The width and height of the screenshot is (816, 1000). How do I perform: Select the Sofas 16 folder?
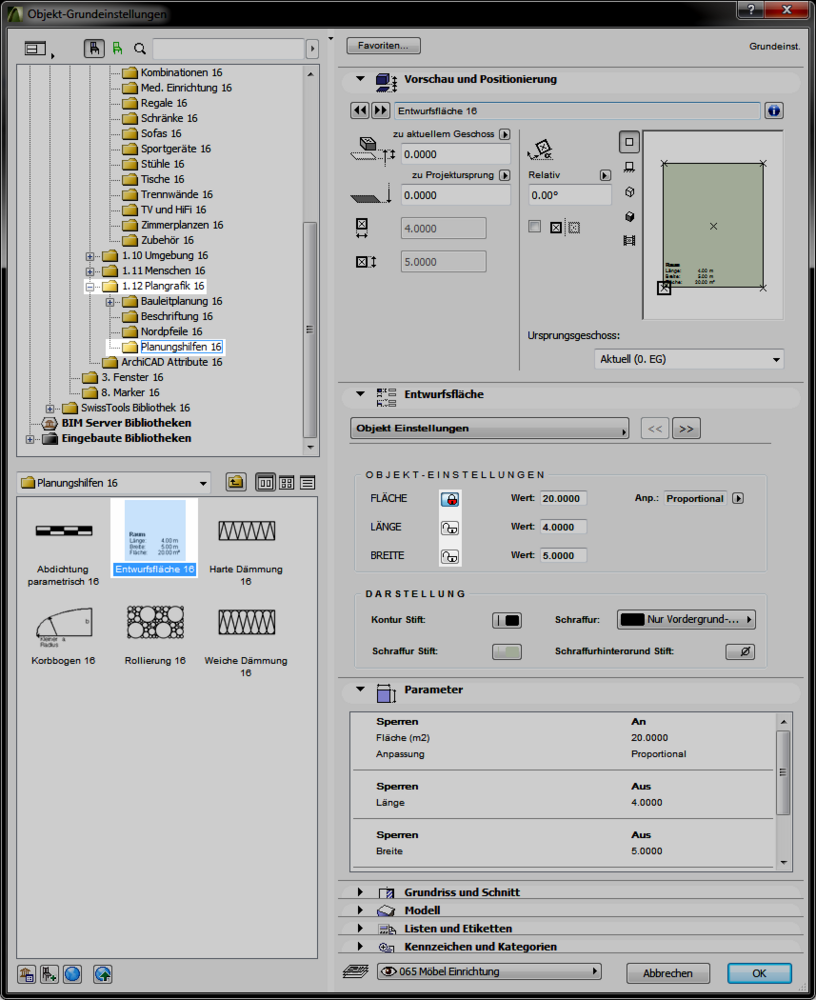point(161,133)
